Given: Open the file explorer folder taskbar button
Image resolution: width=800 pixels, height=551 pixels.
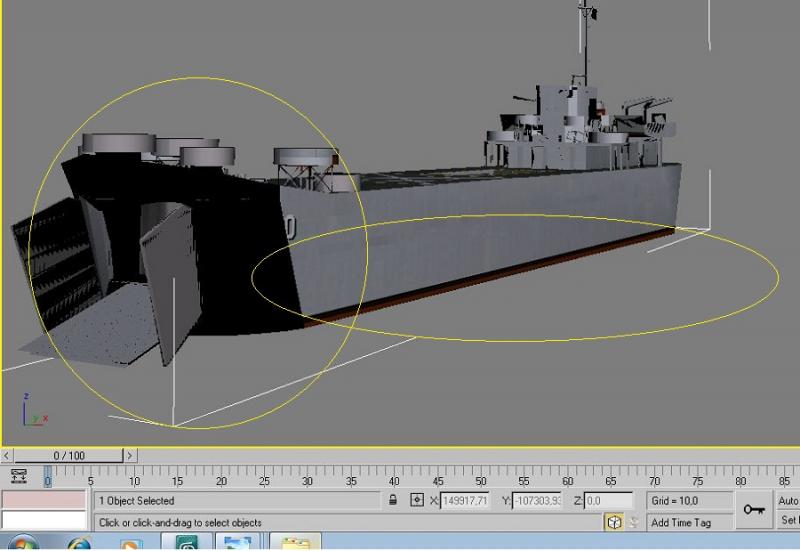Looking at the screenshot, I should click(x=295, y=542).
